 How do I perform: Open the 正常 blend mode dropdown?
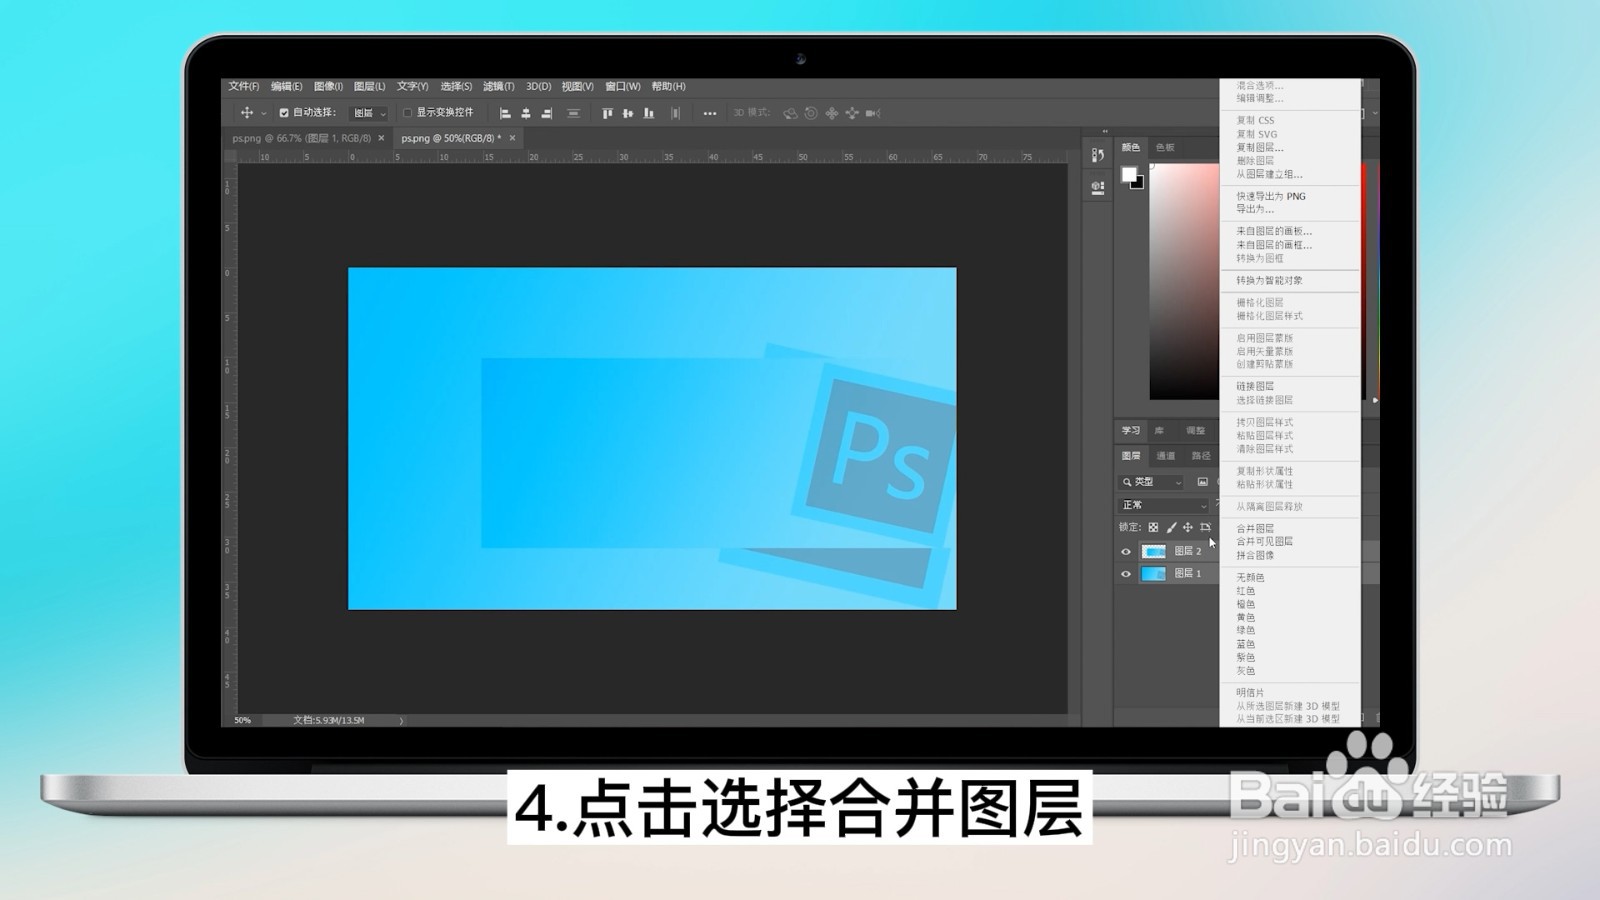tap(1164, 505)
